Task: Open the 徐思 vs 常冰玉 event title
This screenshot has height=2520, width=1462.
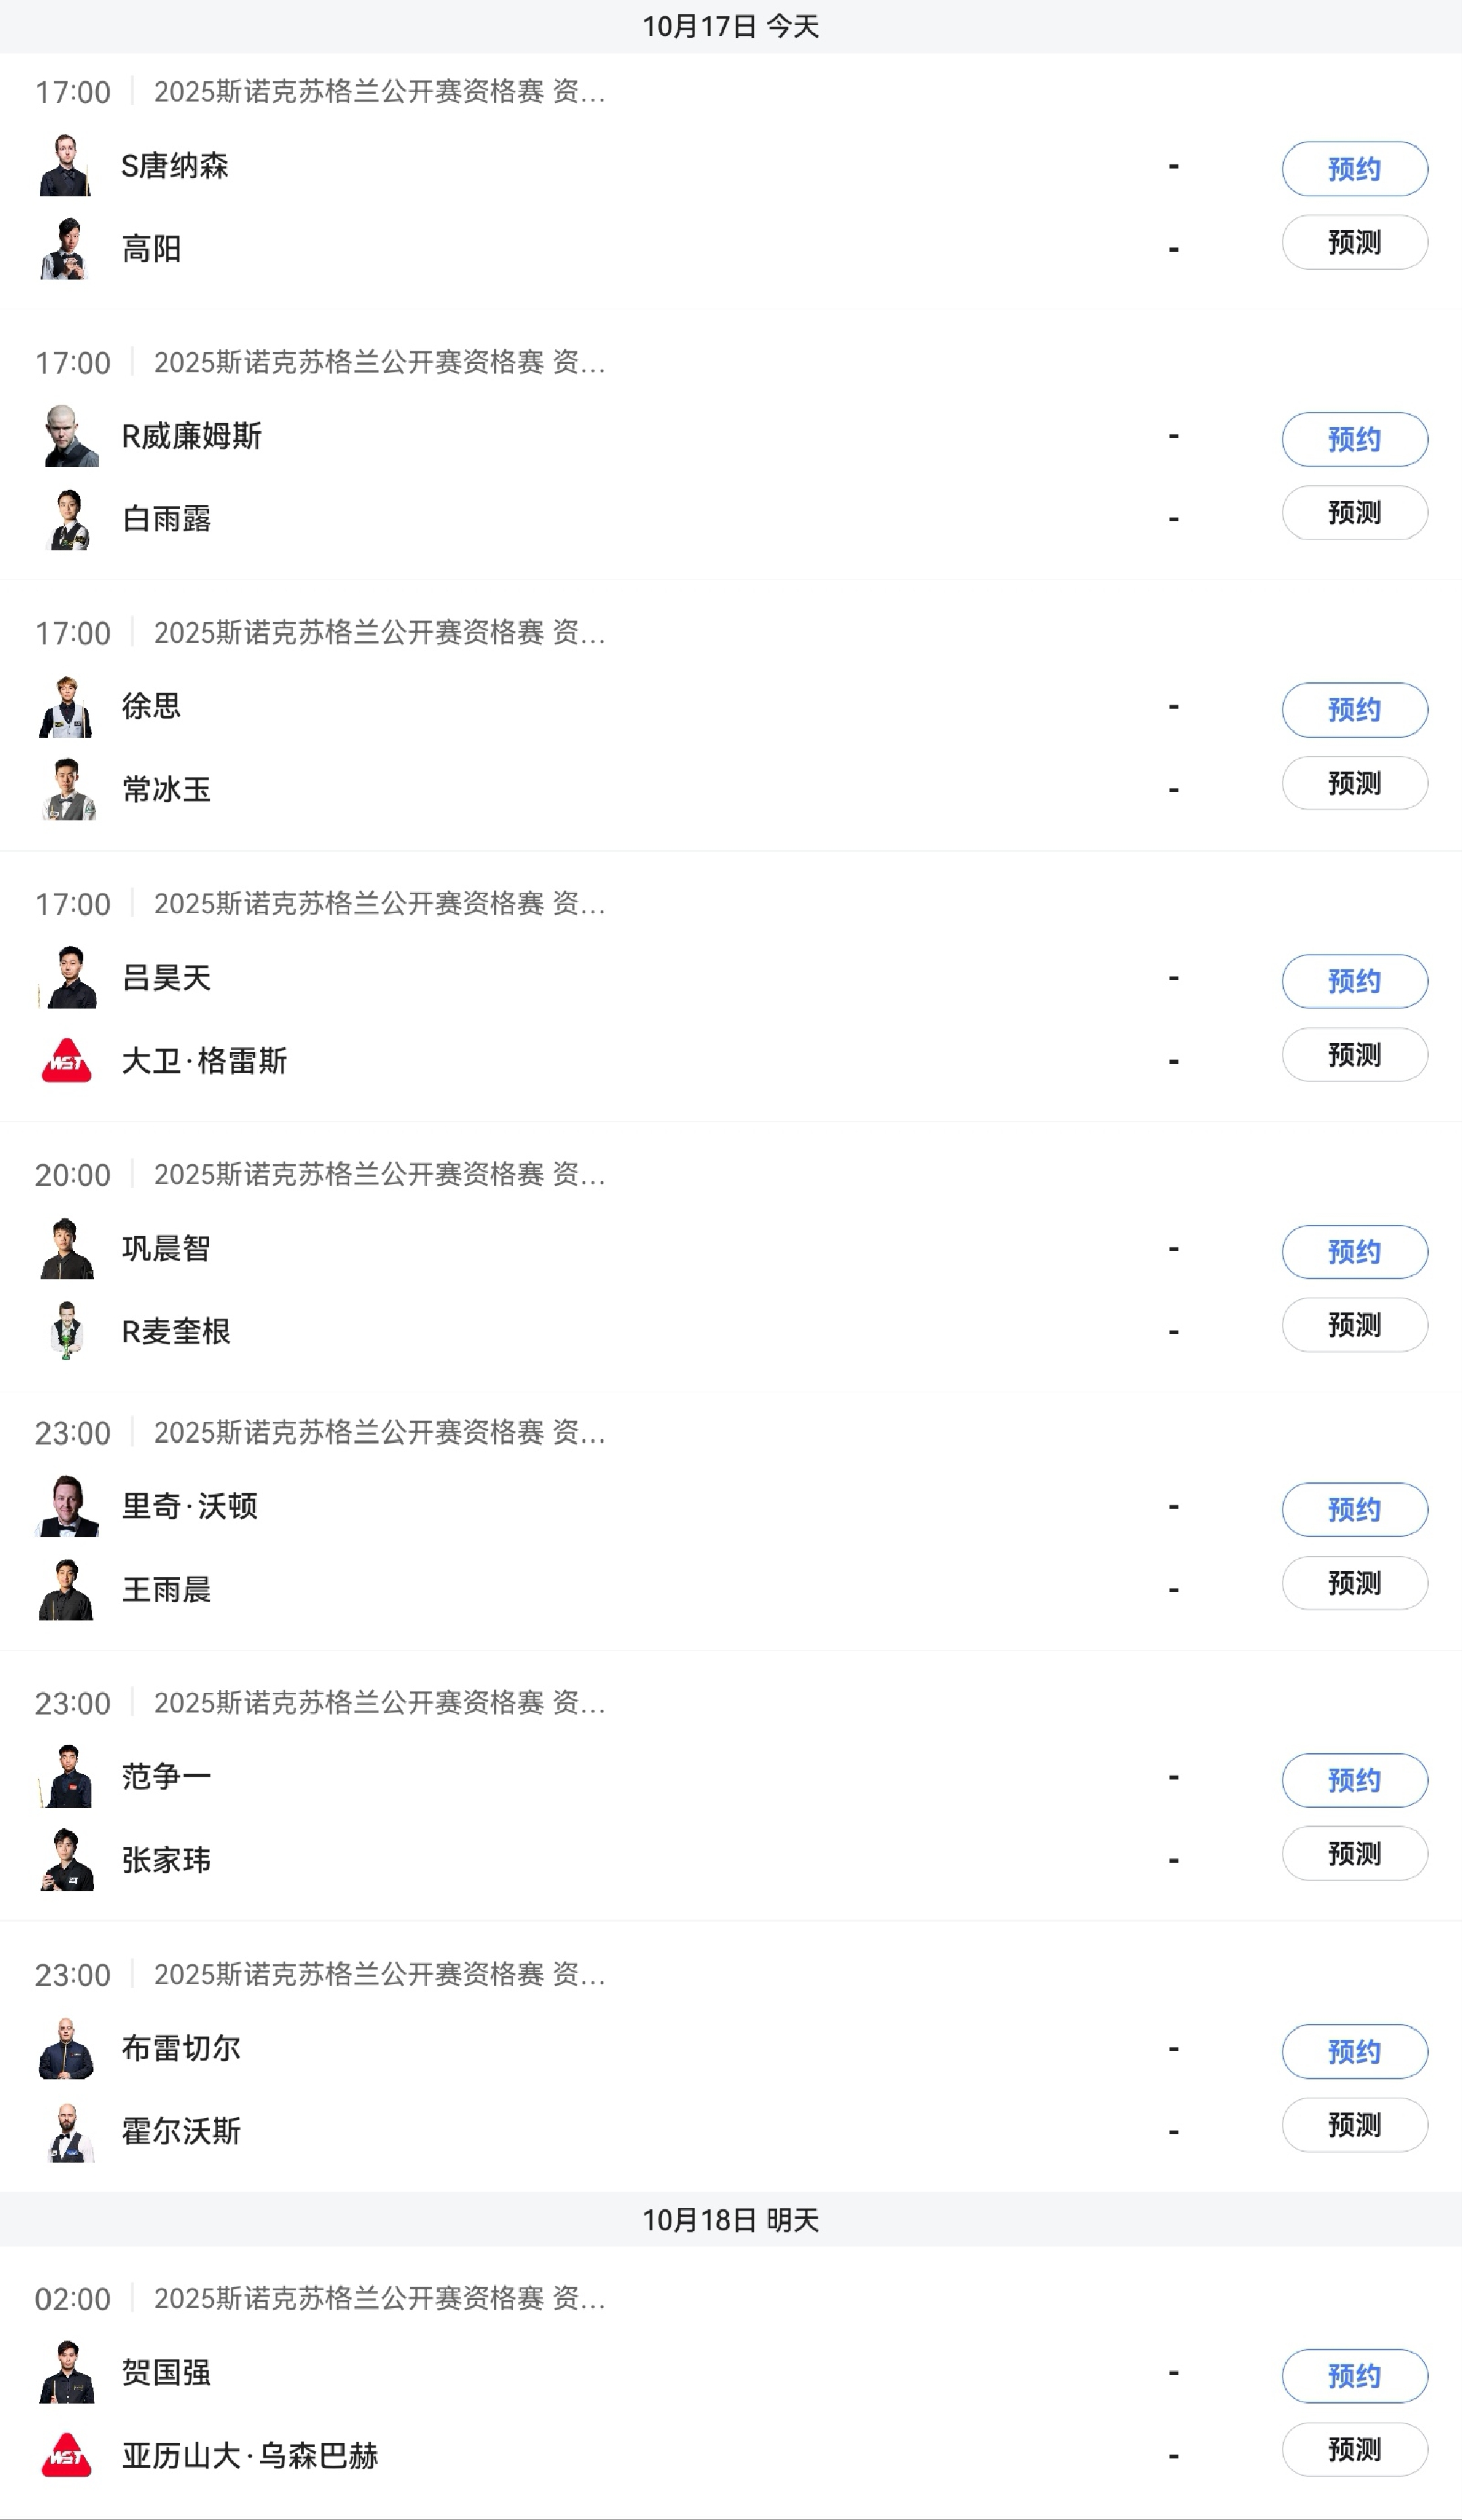Action: 379,633
